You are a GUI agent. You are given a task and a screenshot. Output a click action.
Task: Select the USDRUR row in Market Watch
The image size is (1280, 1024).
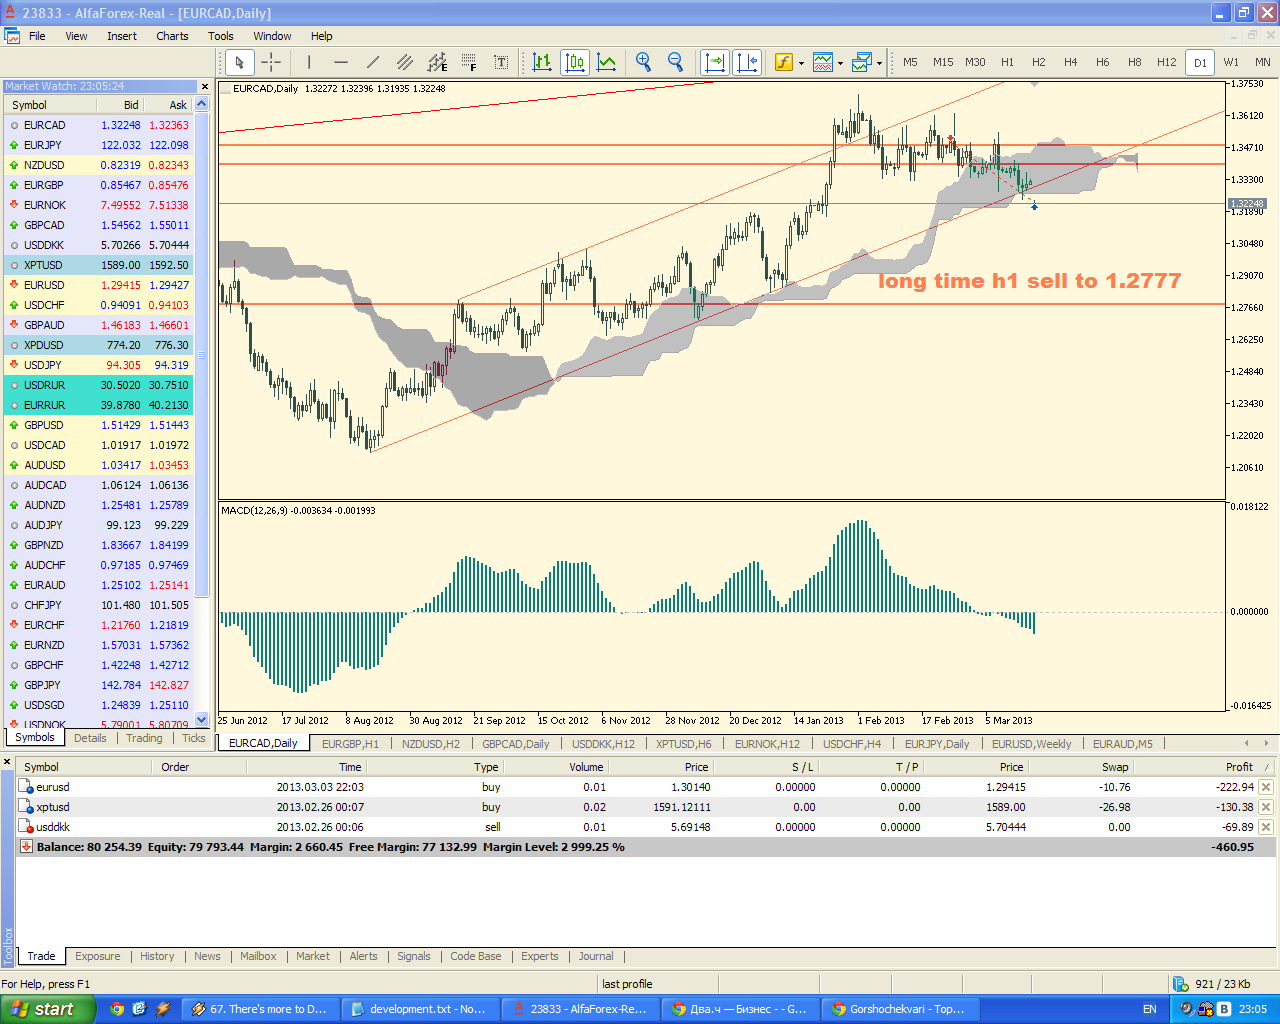[99, 385]
